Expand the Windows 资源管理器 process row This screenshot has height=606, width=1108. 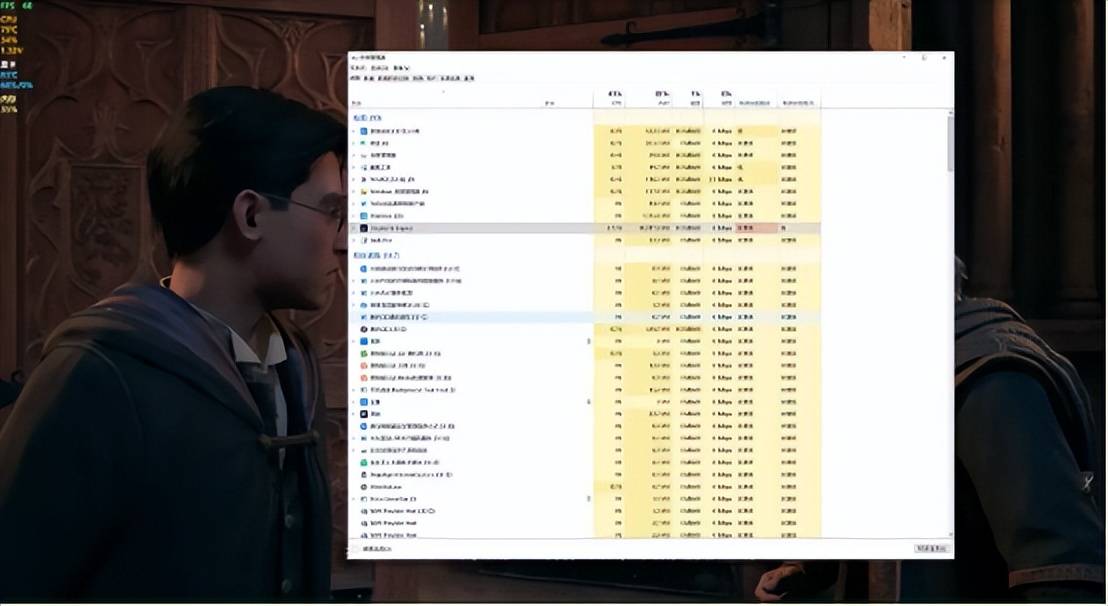point(354,191)
